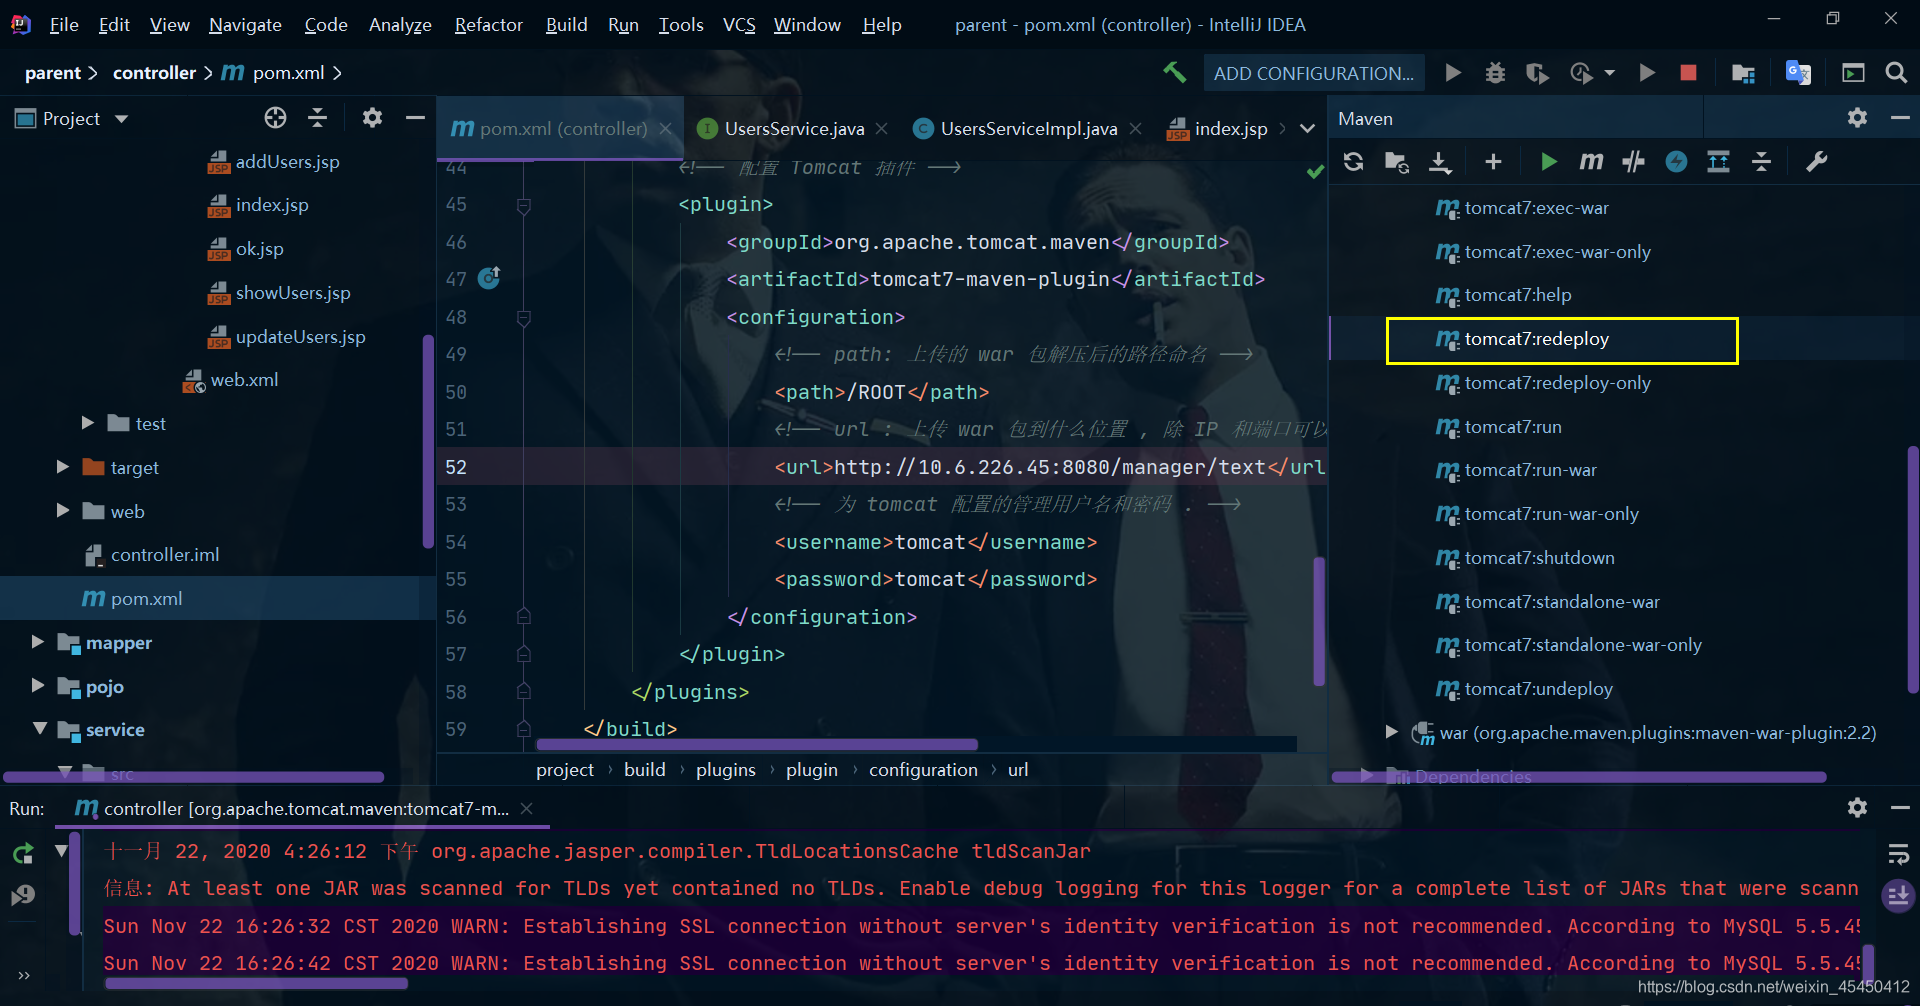
Task: Click gutter icon on line 47
Action: 489,278
